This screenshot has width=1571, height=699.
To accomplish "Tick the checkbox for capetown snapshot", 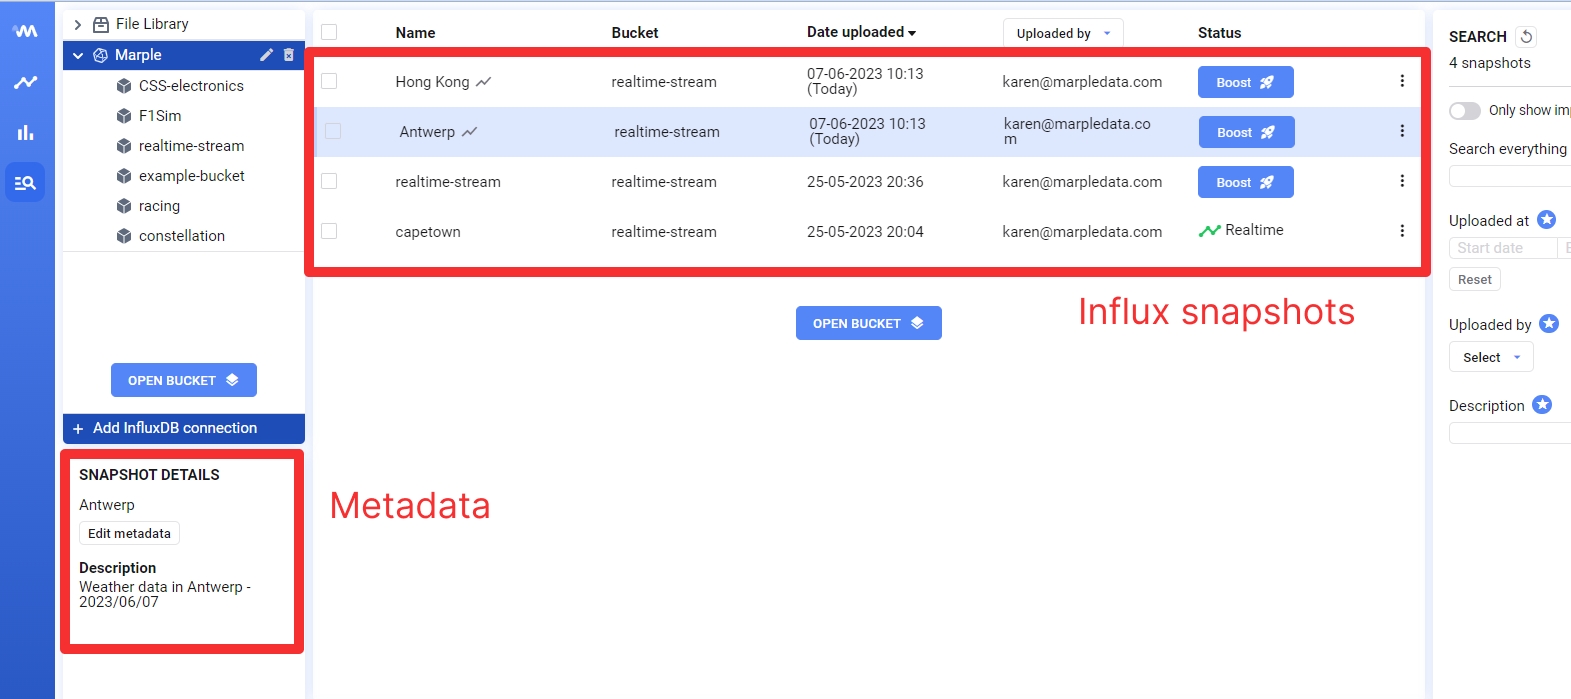I will (x=329, y=231).
